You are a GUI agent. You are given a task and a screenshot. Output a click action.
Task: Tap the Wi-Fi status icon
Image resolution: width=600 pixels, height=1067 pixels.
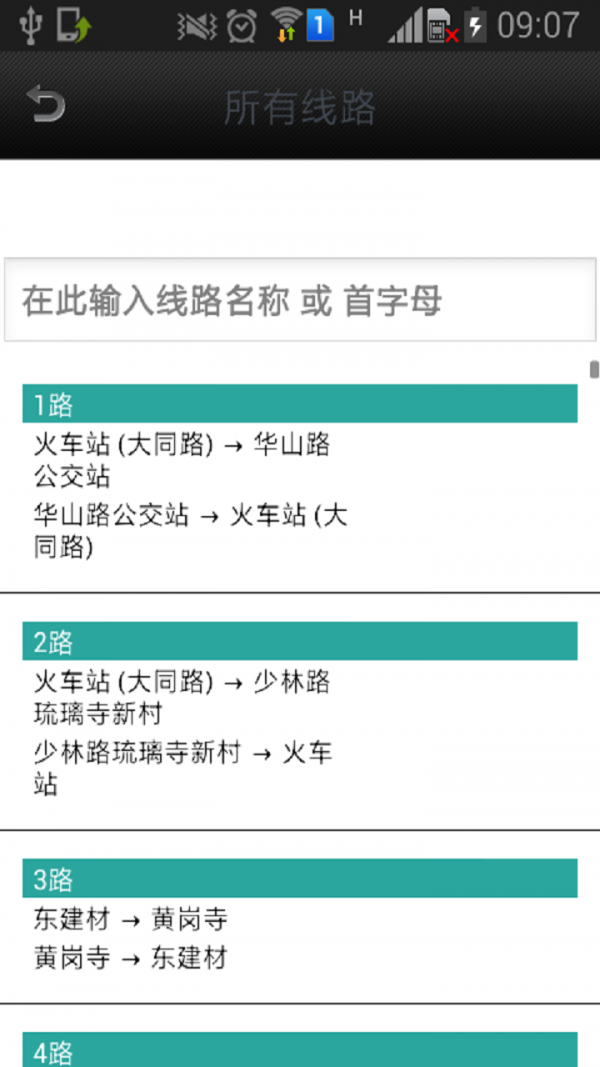286,25
